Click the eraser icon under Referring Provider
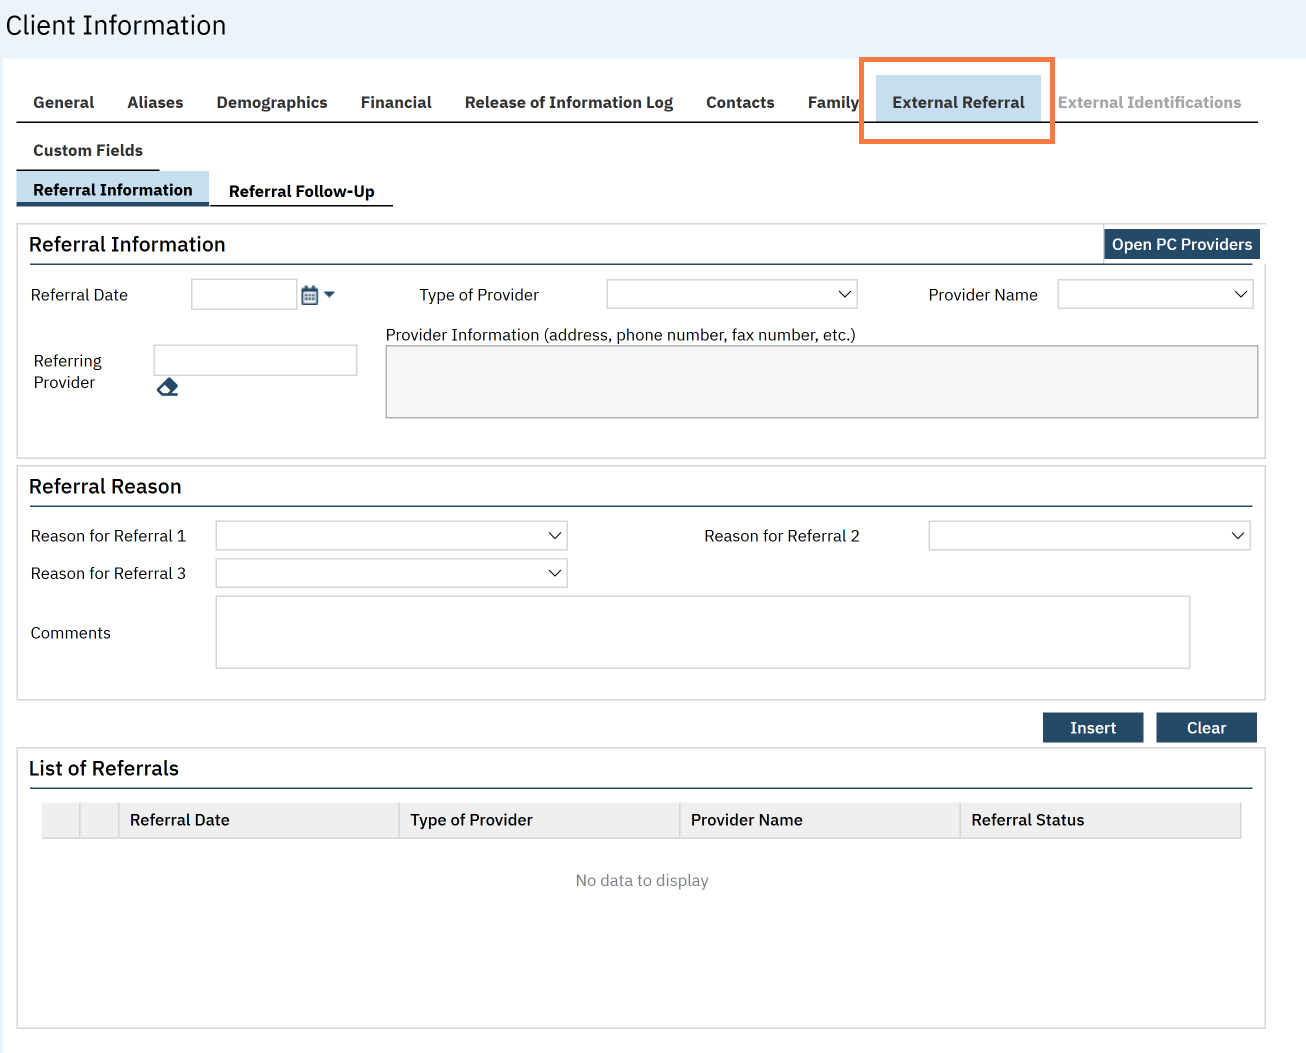Screen dimensions: 1306x1053 click(x=167, y=387)
